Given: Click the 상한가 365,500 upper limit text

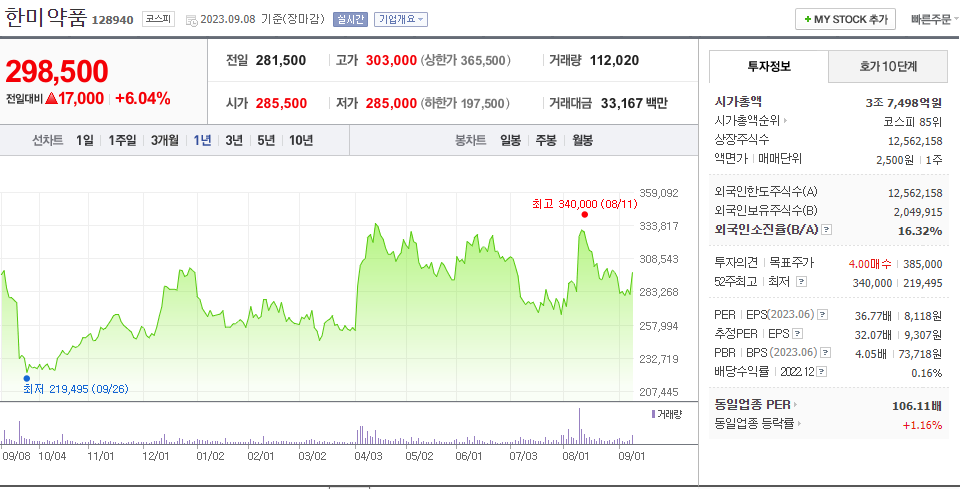Looking at the screenshot, I should tap(466, 61).
